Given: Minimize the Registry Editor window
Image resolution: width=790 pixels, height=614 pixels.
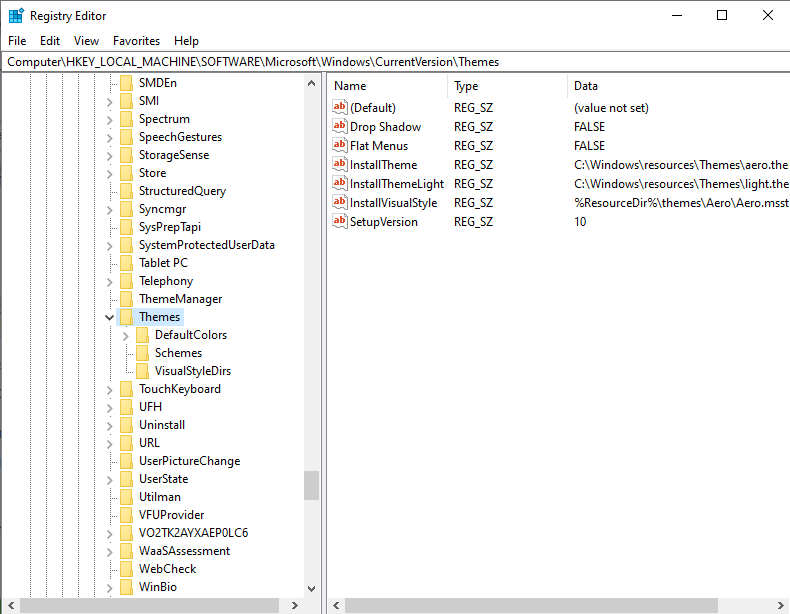Looking at the screenshot, I should tap(677, 16).
